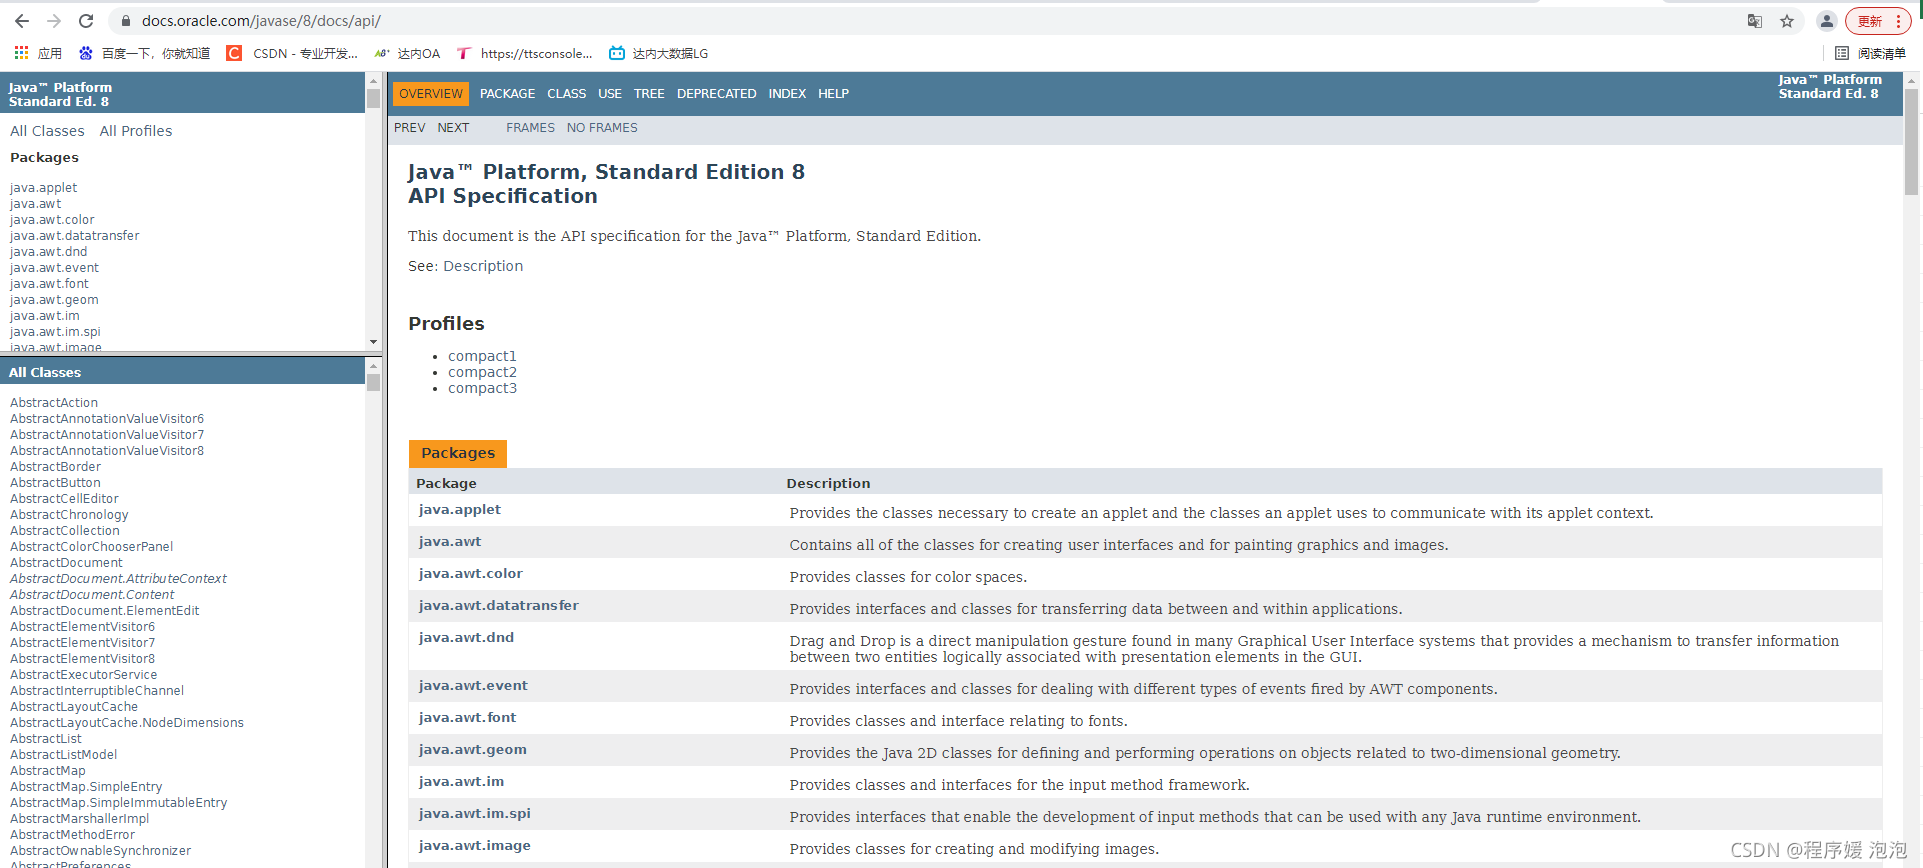This screenshot has height=868, width=1923.
Task: Open the USE navigation item
Action: coord(610,93)
